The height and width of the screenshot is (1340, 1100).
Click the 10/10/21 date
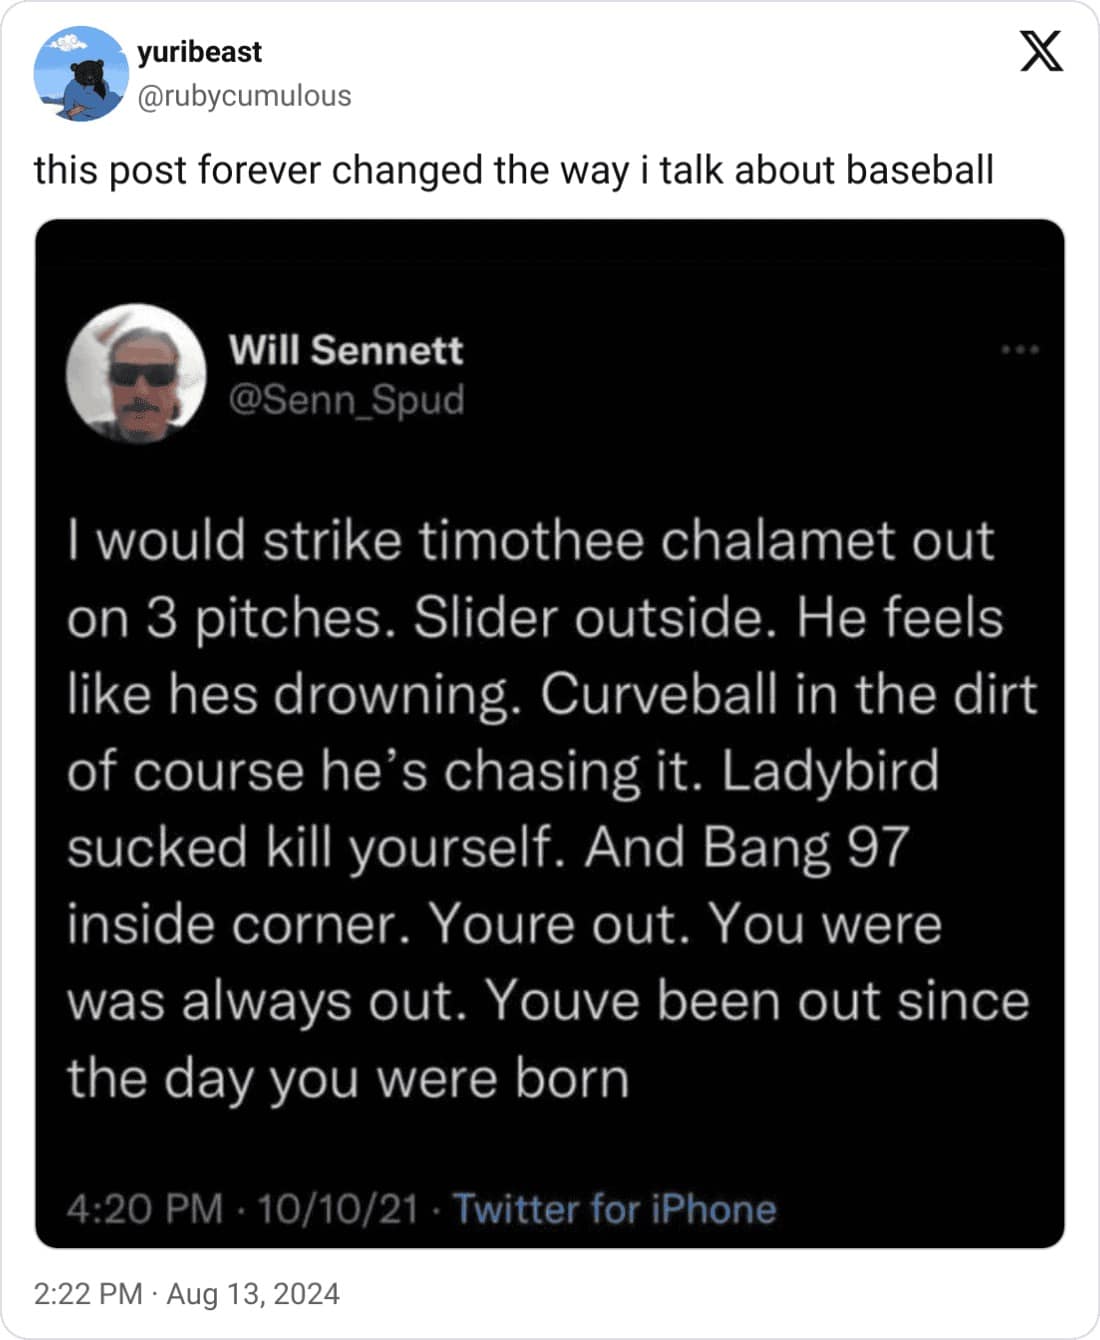pyautogui.click(x=337, y=1209)
